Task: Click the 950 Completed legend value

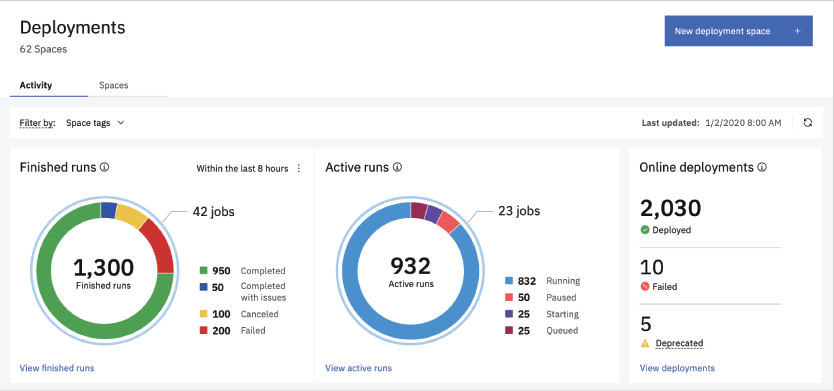Action: [x=221, y=271]
